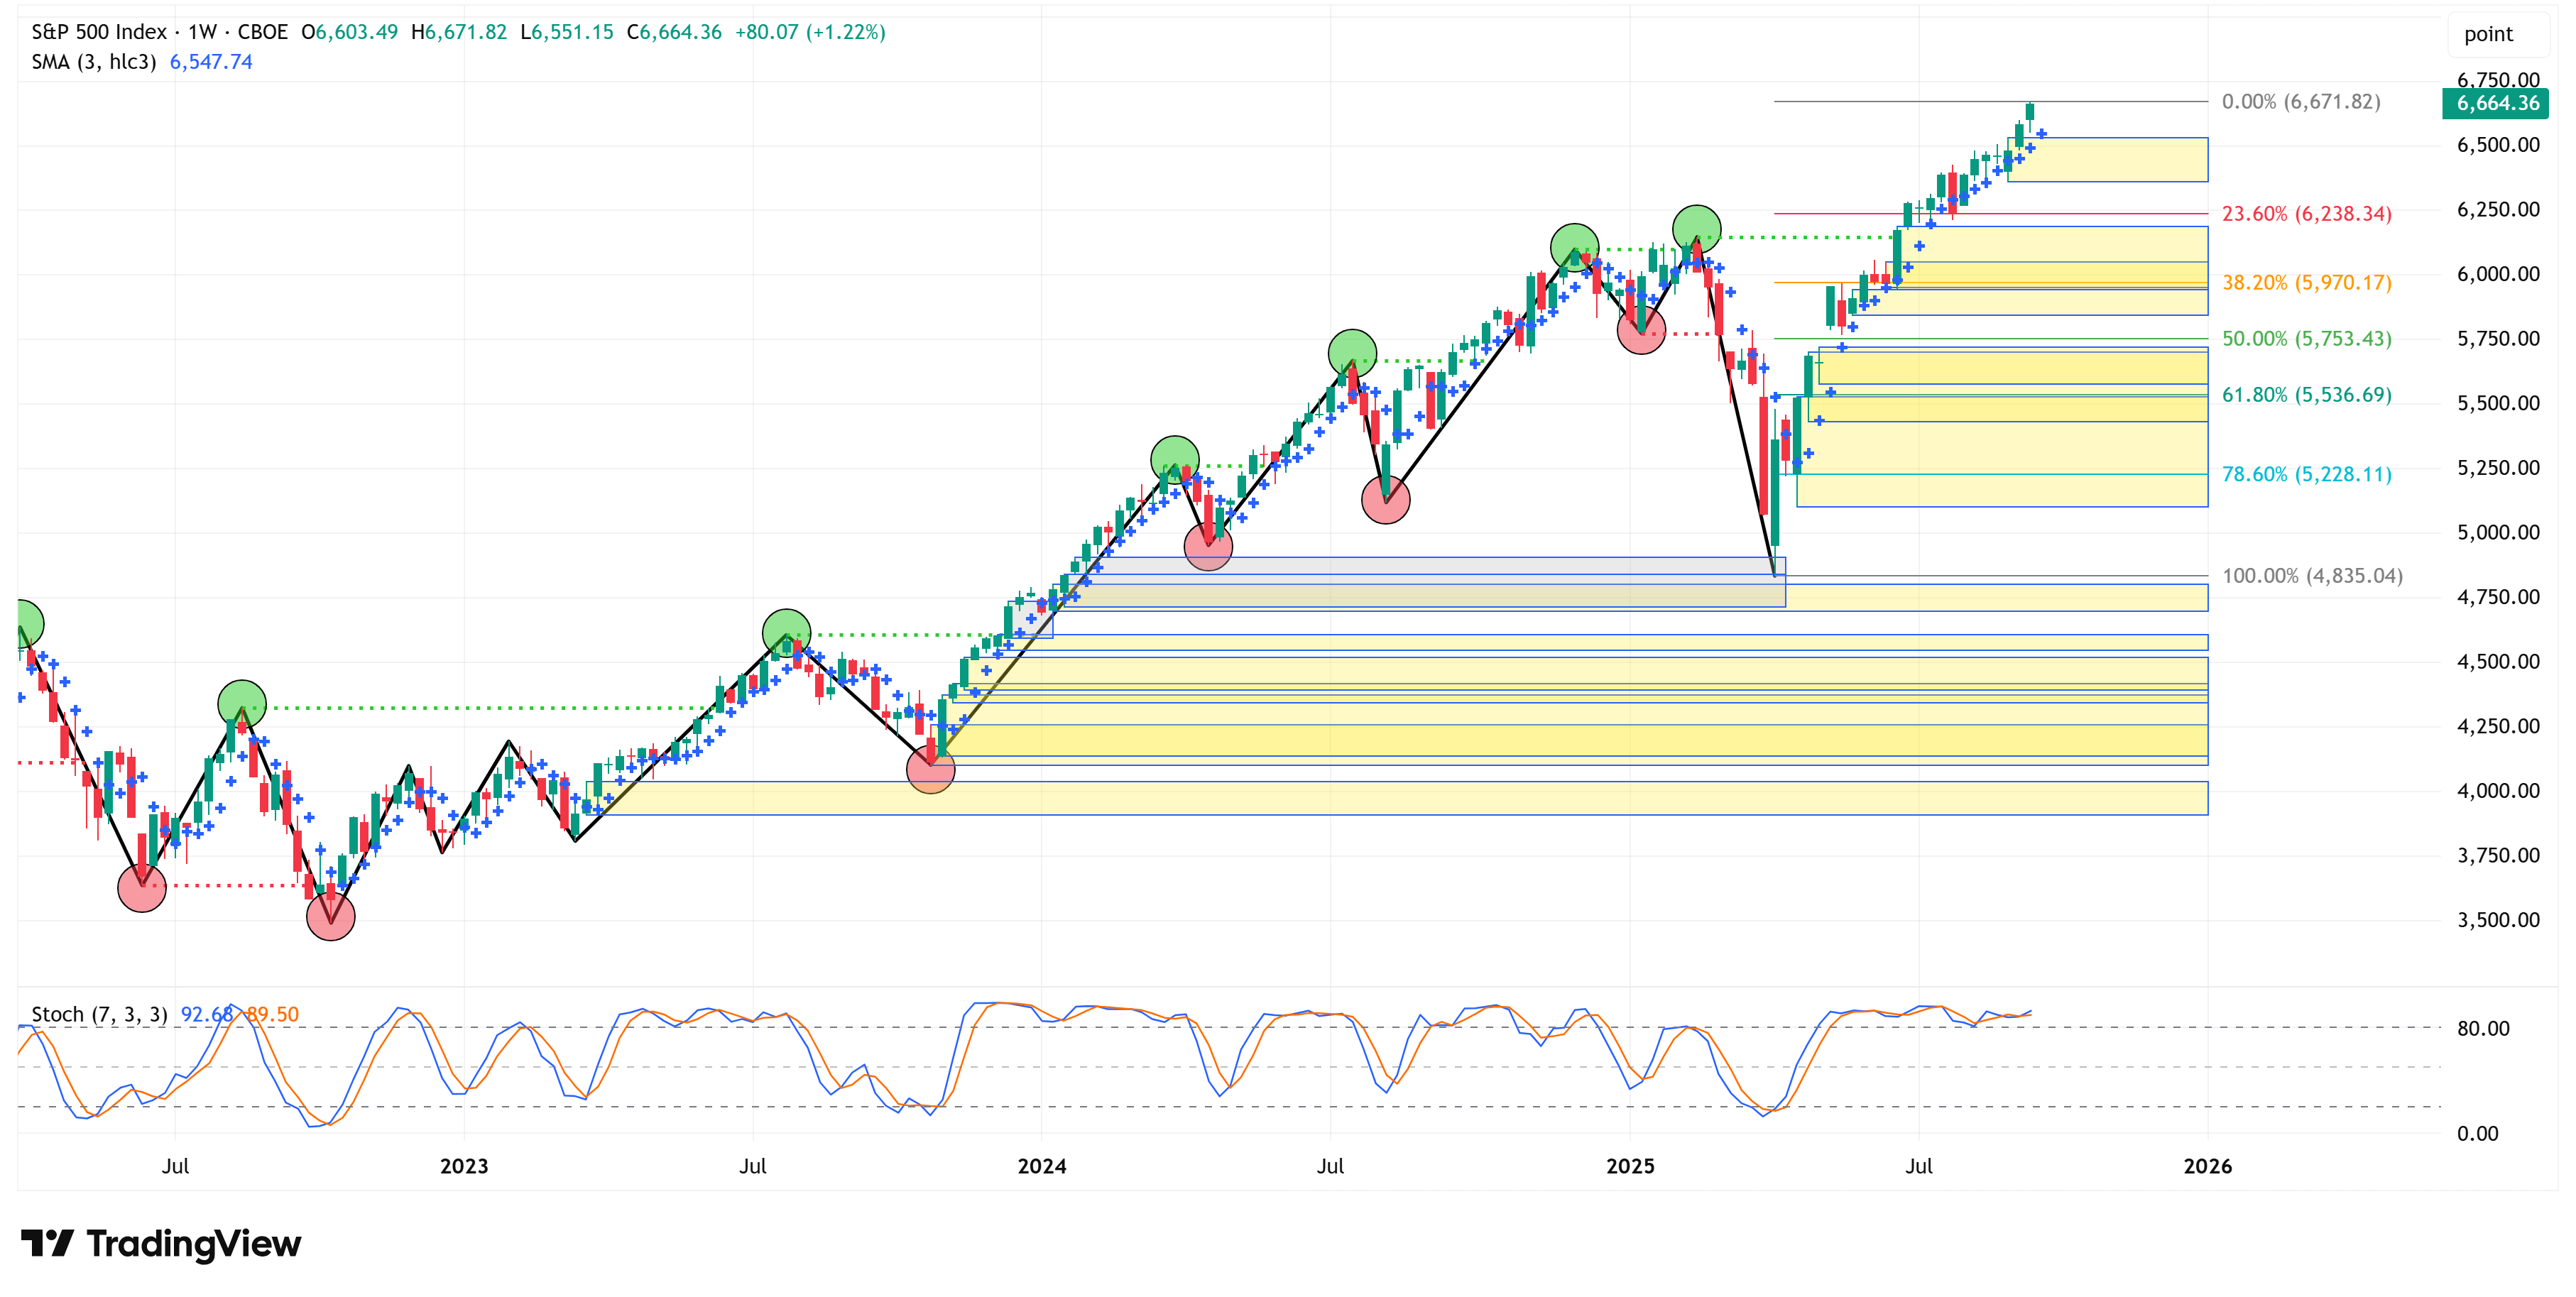Select the SMA (3, hlc3) indicator legend

click(93, 62)
